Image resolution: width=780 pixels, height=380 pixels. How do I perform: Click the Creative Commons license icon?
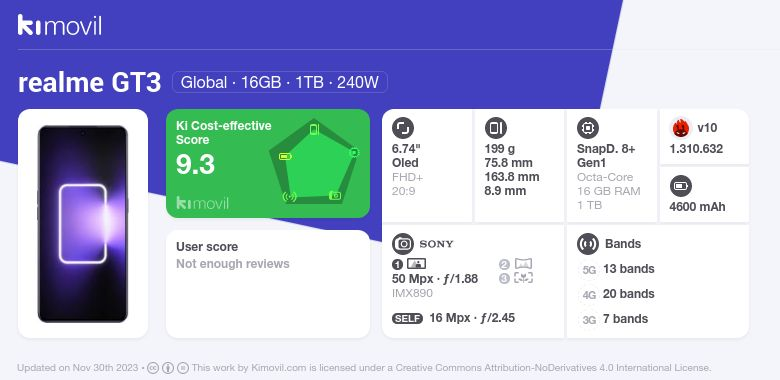point(153,368)
